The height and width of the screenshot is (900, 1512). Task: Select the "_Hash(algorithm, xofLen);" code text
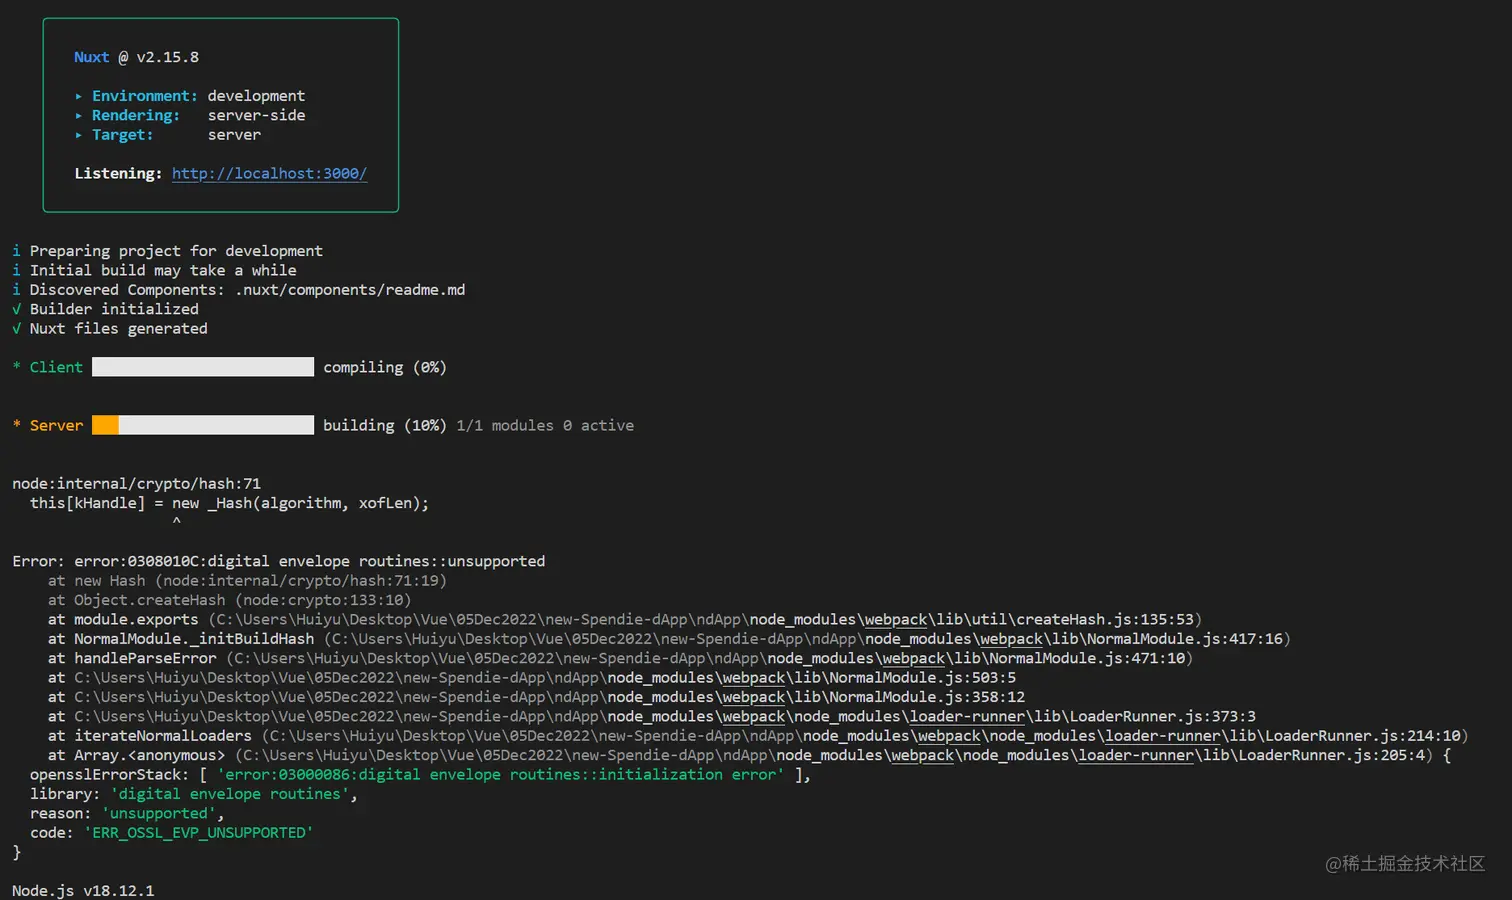click(x=318, y=503)
